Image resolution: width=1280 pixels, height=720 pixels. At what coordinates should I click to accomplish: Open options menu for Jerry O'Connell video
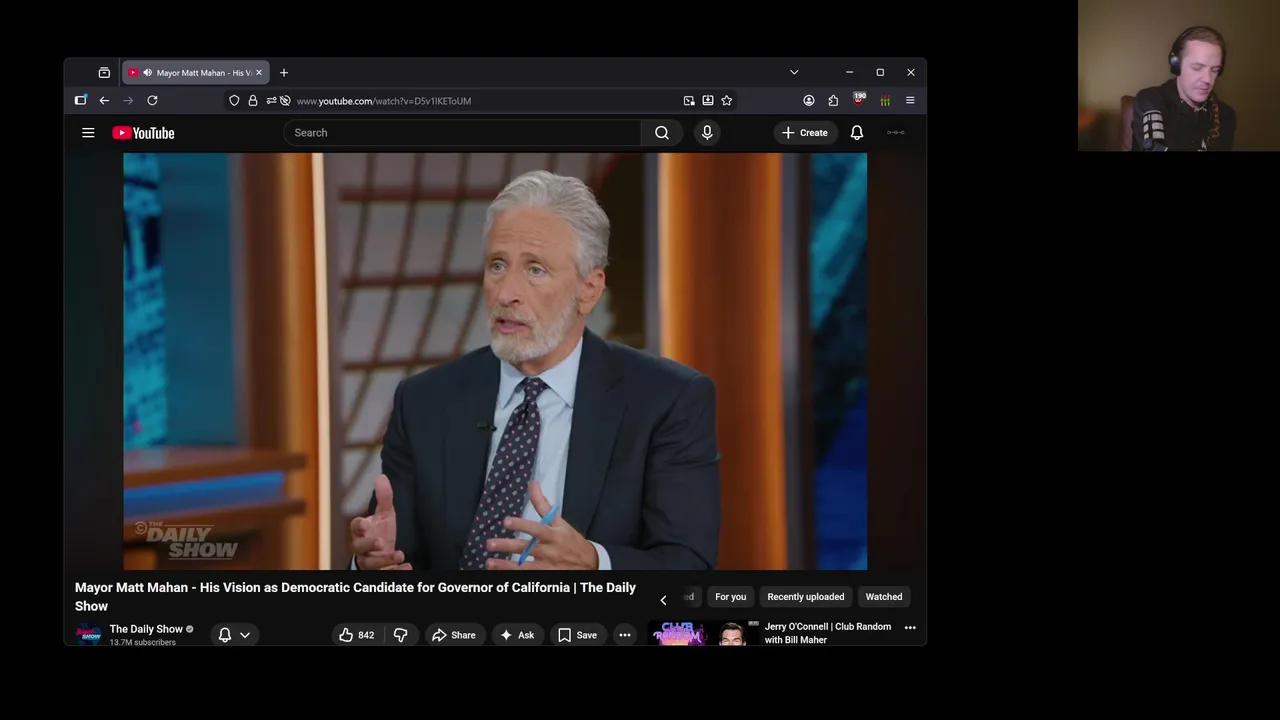(x=910, y=628)
